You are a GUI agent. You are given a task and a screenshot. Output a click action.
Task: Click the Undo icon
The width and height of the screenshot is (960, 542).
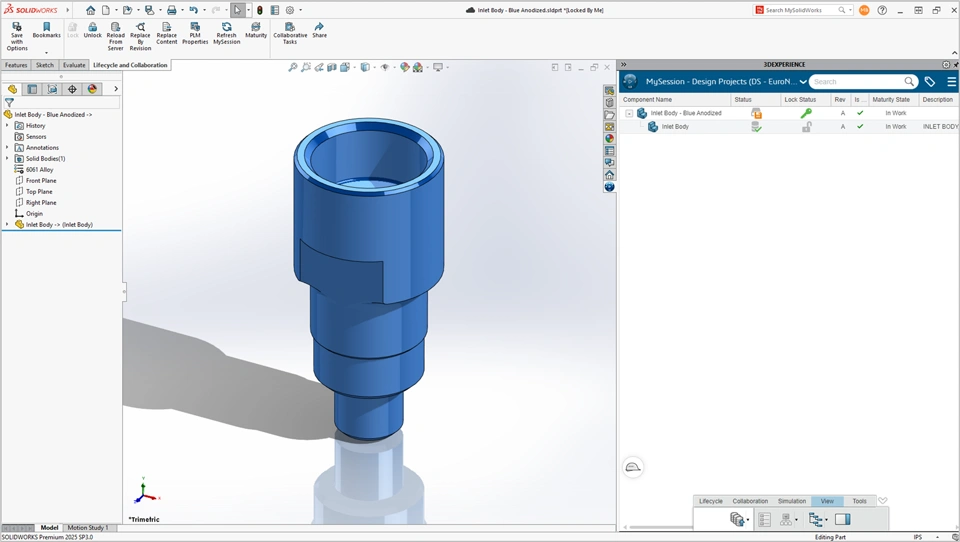193,10
